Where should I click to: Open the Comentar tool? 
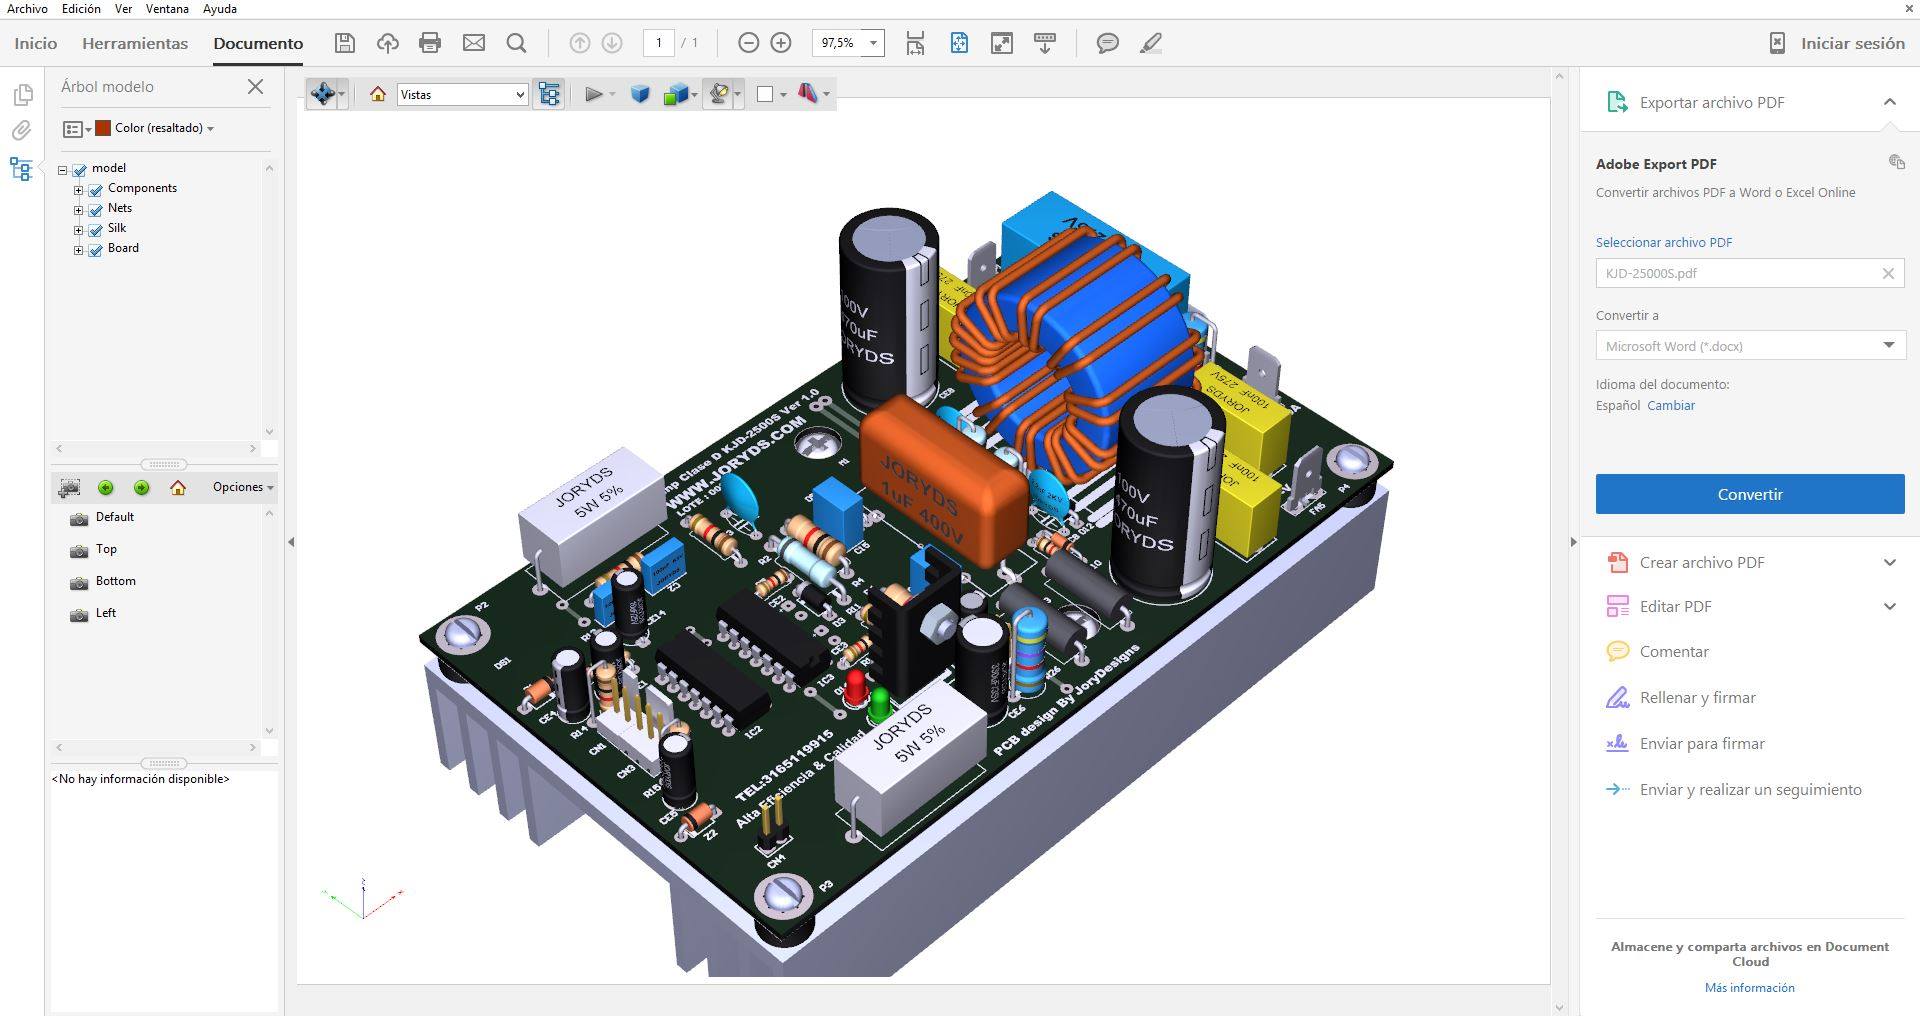point(1674,651)
